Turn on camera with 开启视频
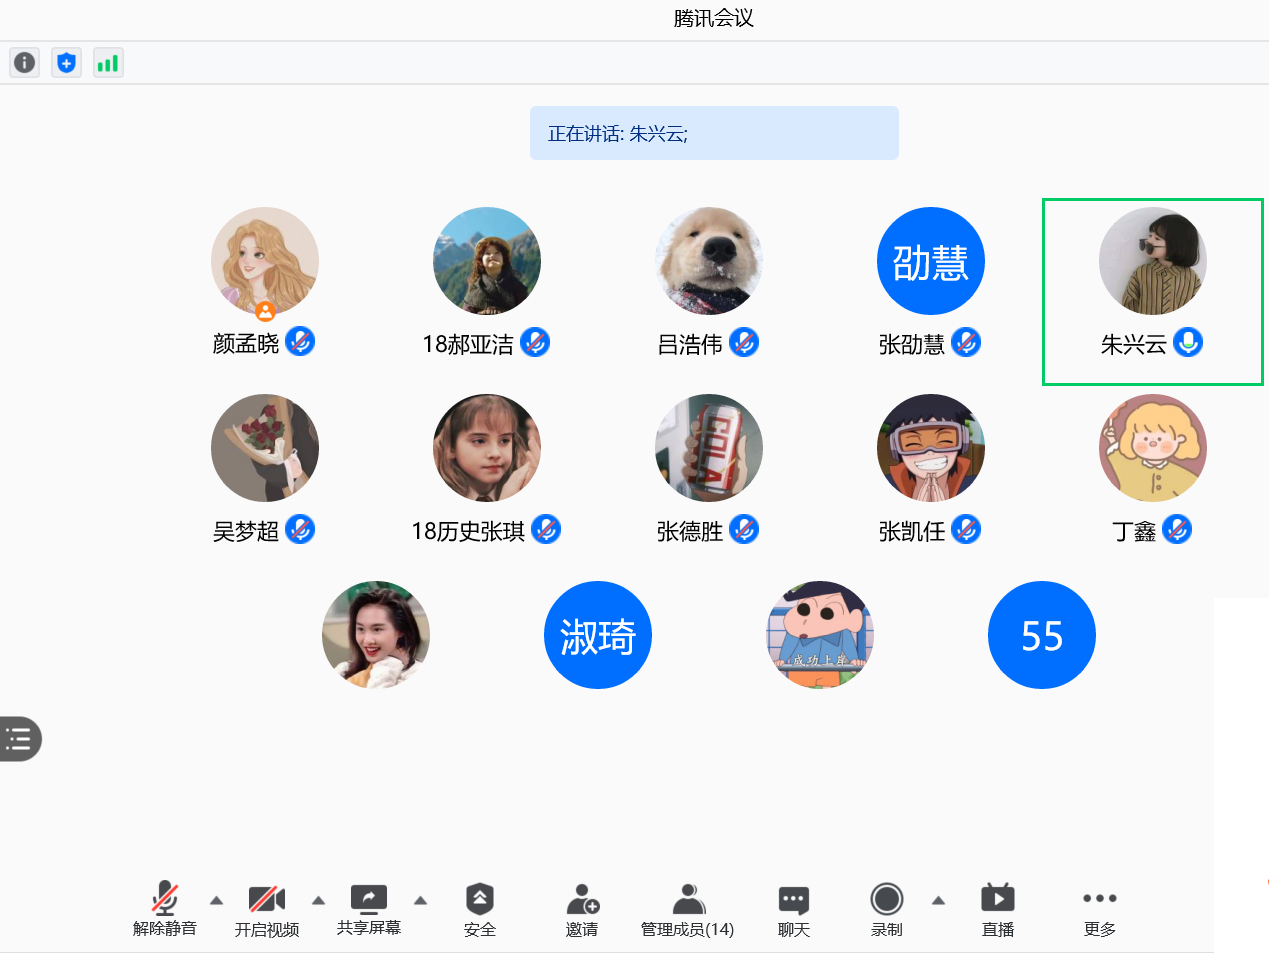The image size is (1269, 953). [x=267, y=909]
